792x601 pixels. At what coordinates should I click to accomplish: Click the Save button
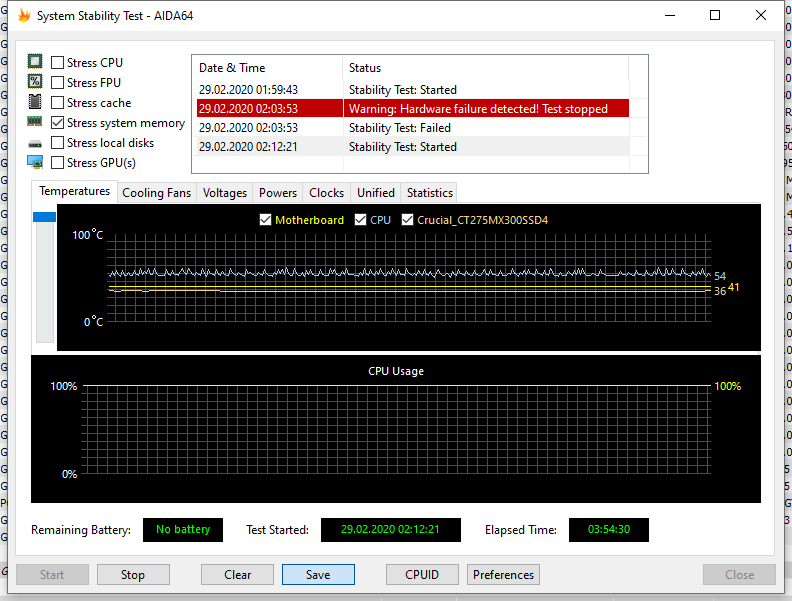318,575
